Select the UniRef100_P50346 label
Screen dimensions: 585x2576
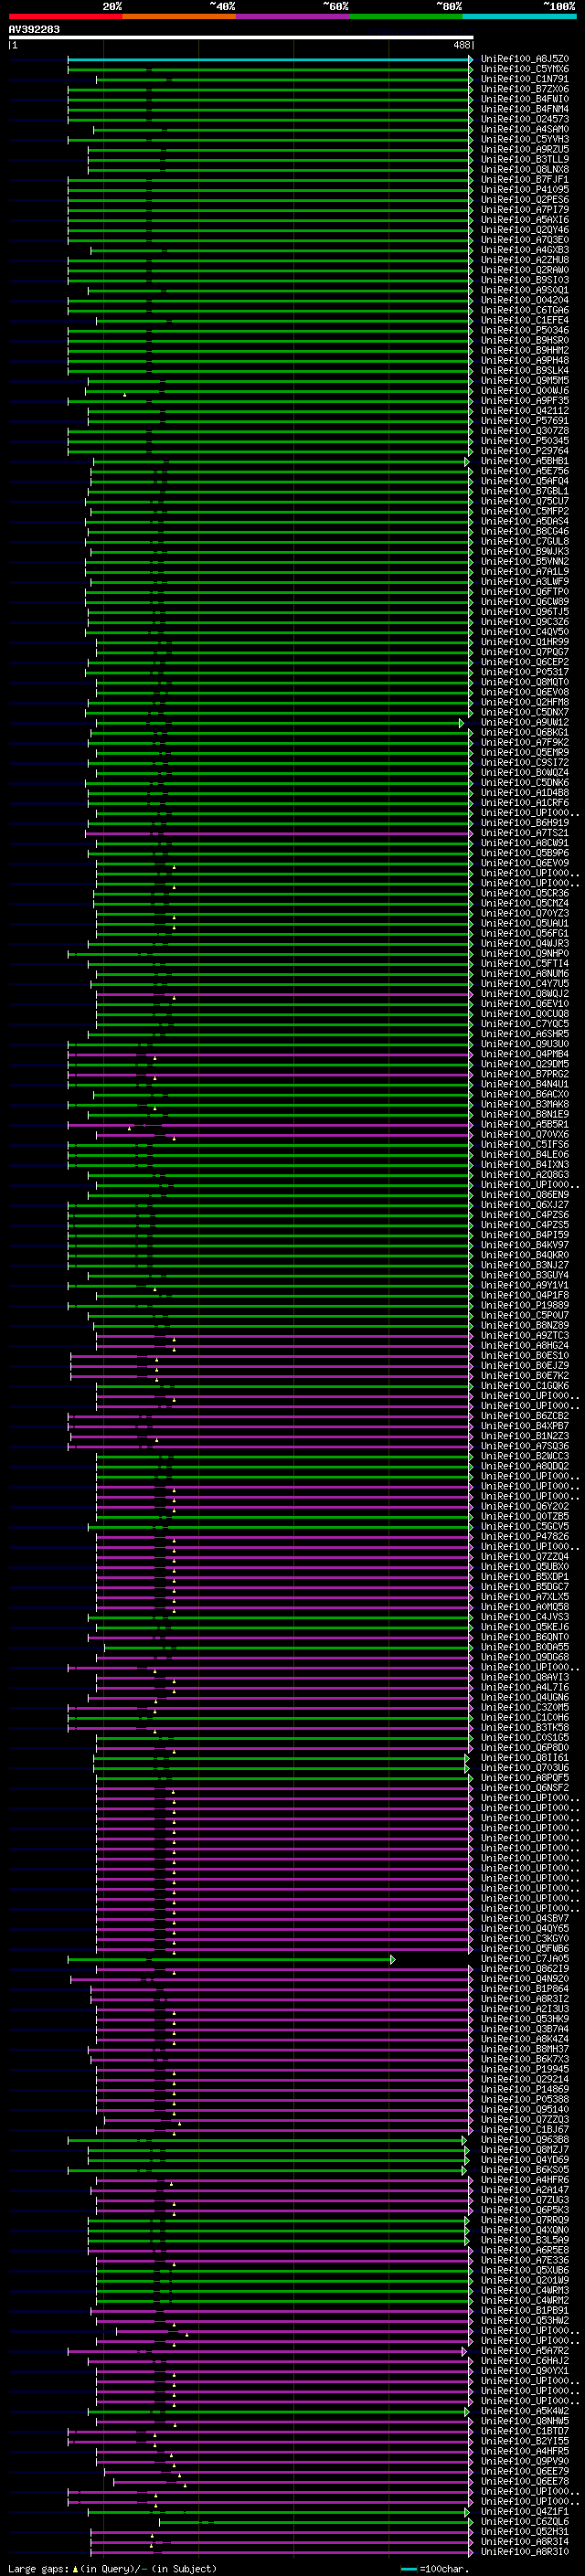coord(524,330)
